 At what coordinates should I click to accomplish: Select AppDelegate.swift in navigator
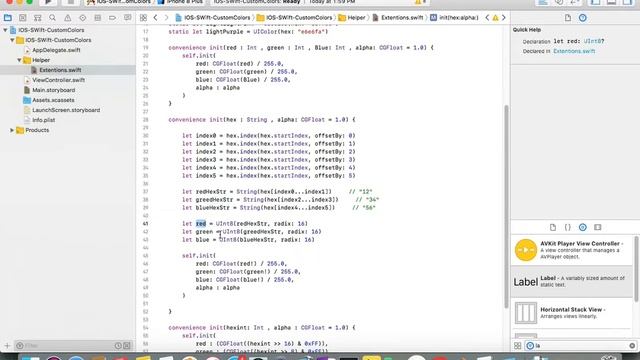(56, 50)
